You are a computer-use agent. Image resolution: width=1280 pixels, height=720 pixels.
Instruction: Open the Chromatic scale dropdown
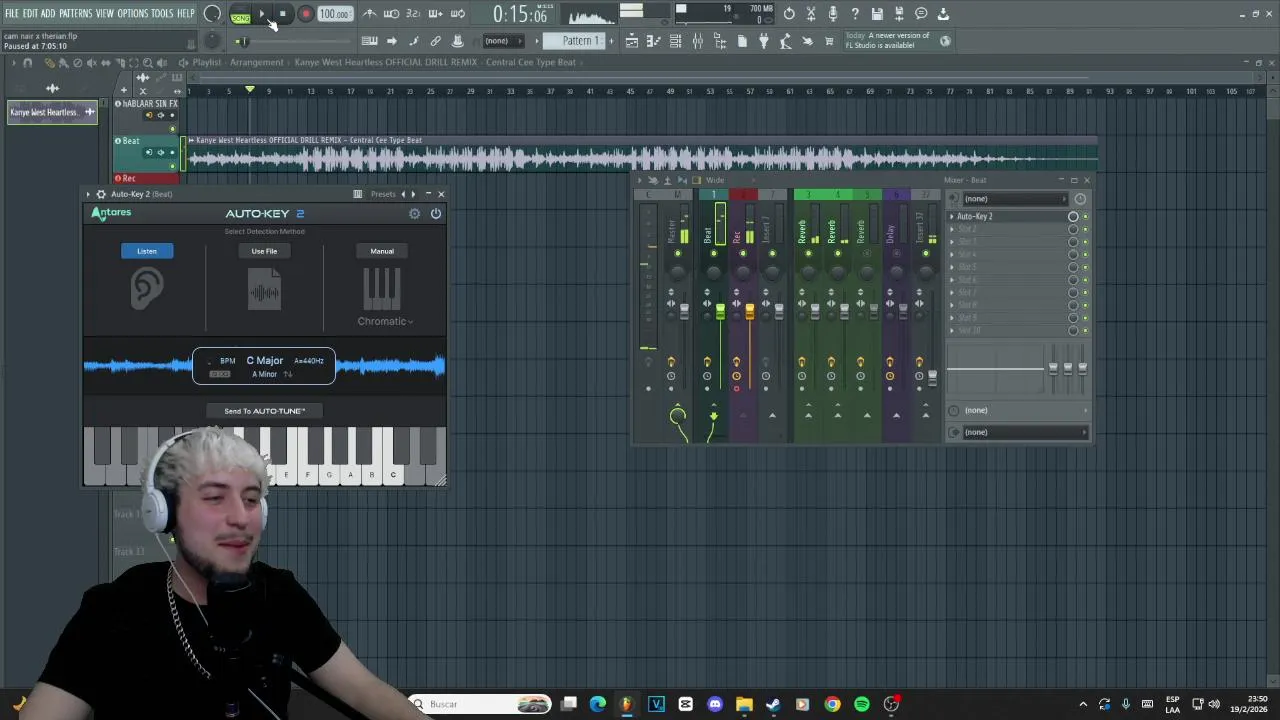385,321
